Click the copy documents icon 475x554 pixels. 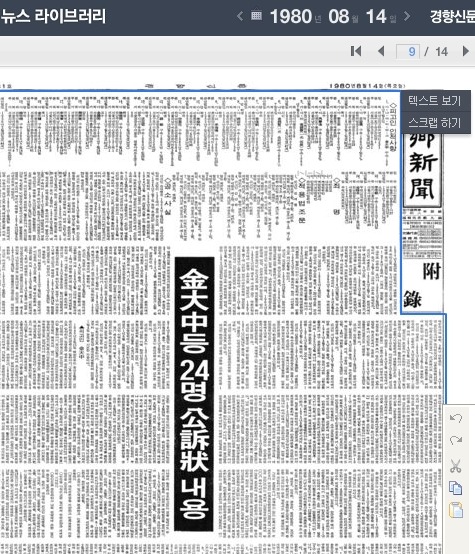coord(456,488)
